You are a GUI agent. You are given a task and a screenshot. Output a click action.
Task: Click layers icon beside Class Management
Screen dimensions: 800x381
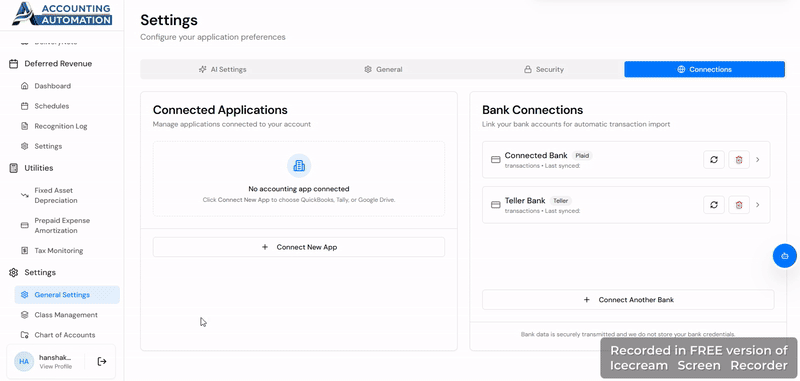(24, 315)
